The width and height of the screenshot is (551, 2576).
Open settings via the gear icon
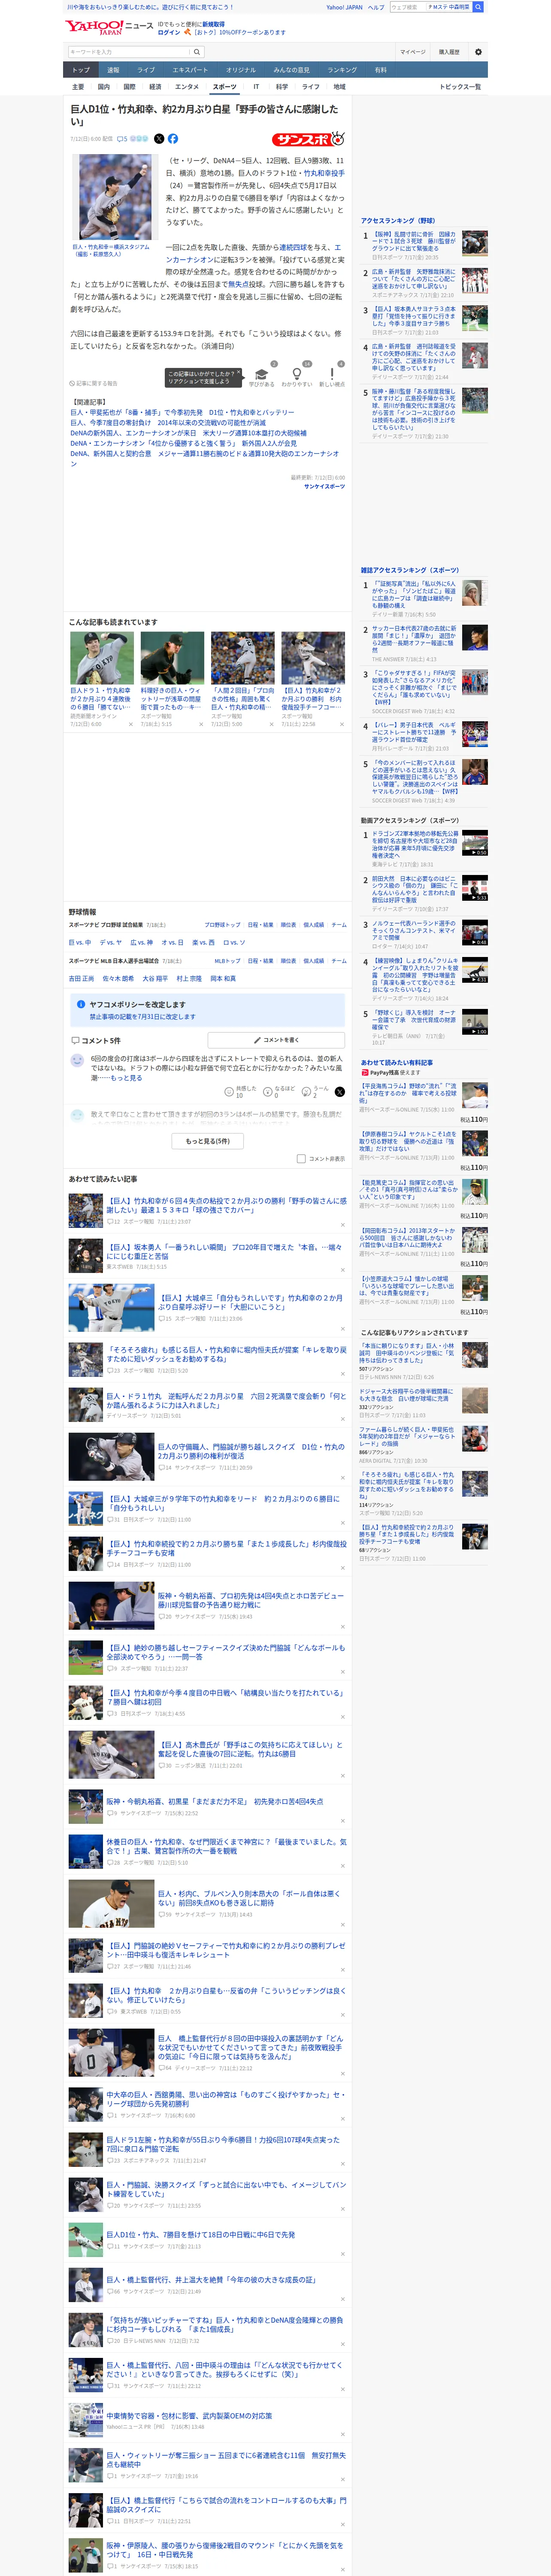pyautogui.click(x=478, y=52)
